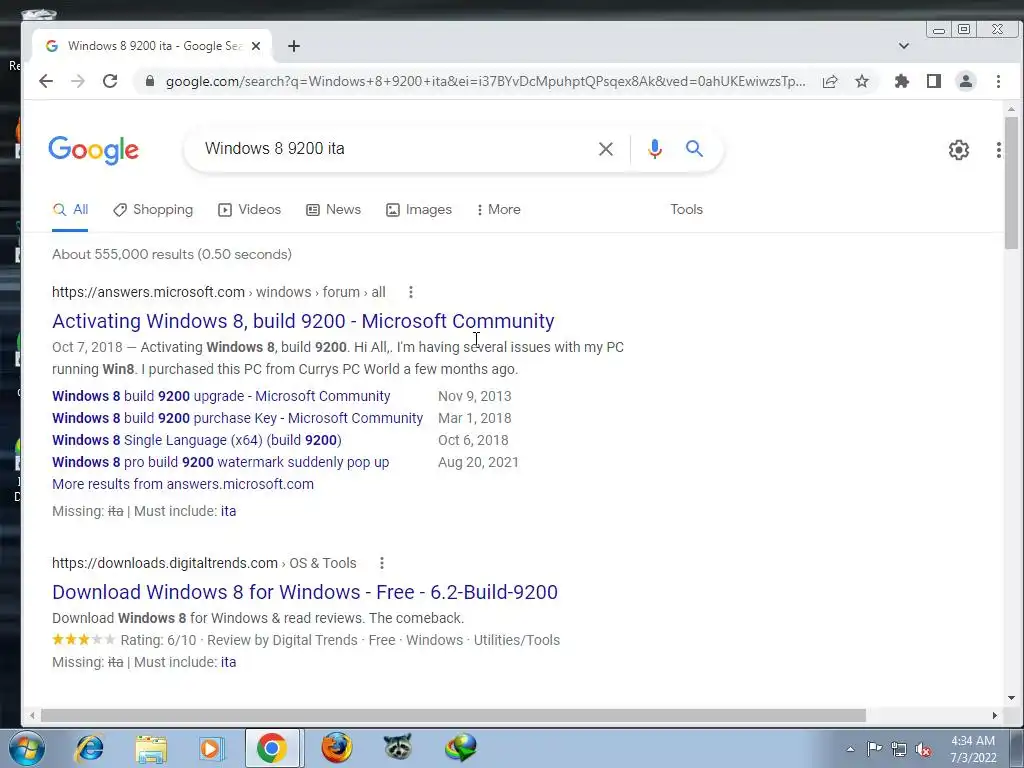Start voice search with the microphone
This screenshot has width=1024, height=768.
coord(654,149)
